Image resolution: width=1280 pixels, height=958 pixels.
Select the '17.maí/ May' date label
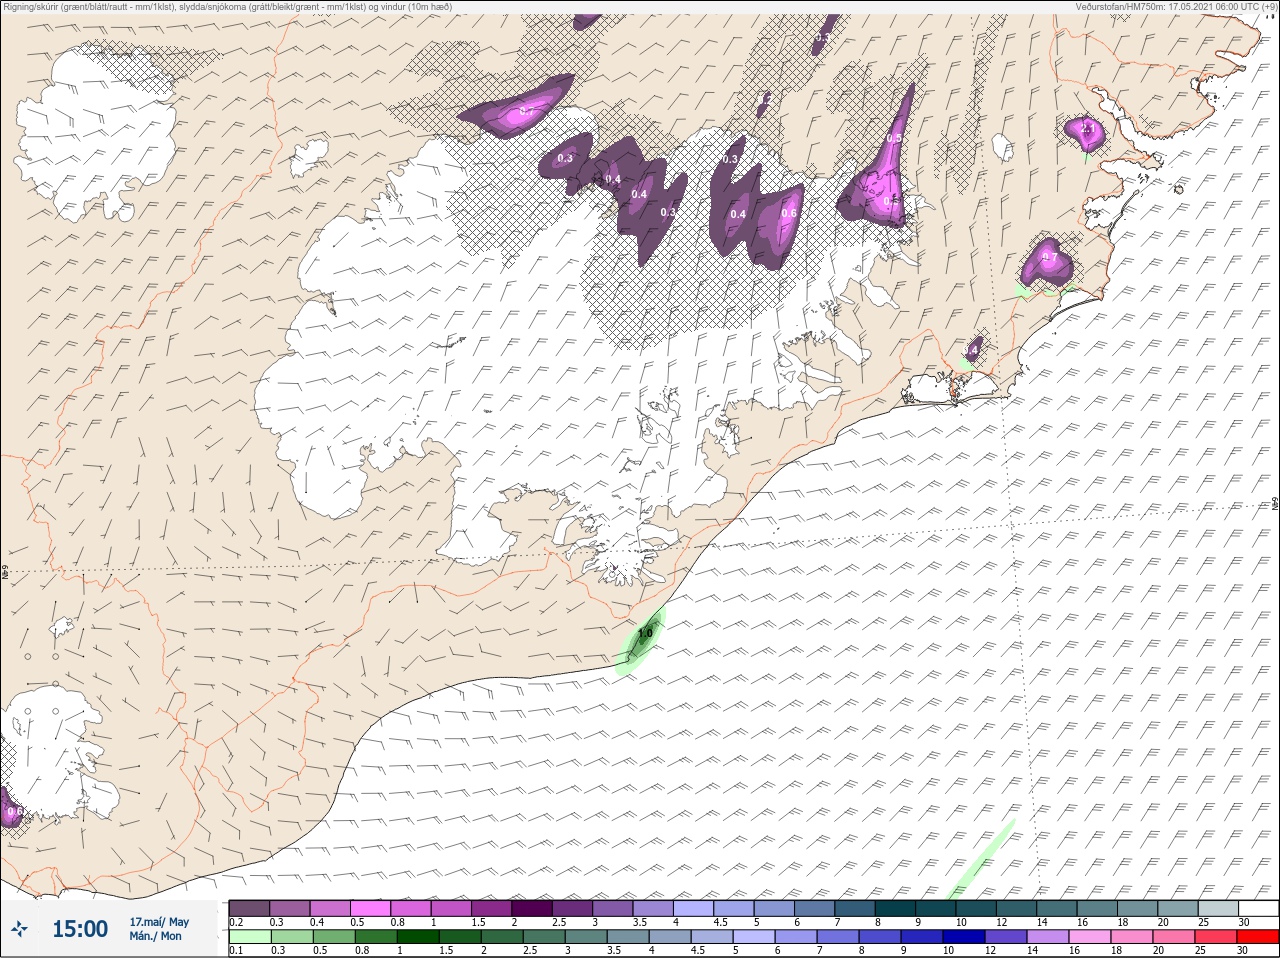(x=159, y=921)
